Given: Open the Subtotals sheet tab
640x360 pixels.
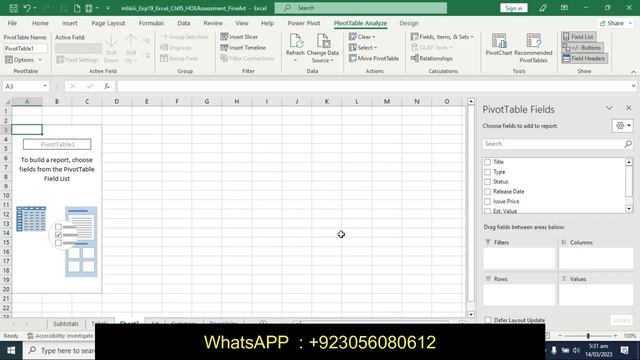Looking at the screenshot, I should (66, 324).
